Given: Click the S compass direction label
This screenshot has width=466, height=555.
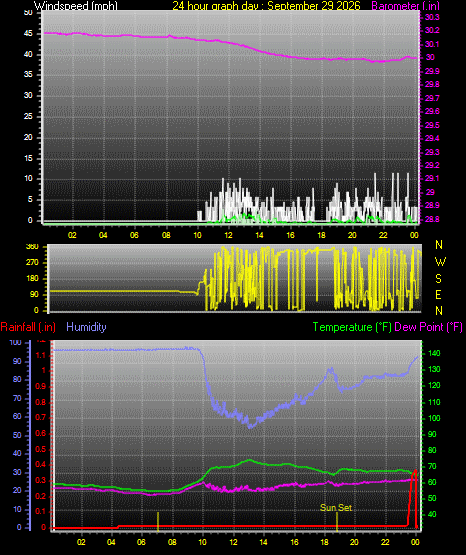Looking at the screenshot, I should (x=438, y=279).
